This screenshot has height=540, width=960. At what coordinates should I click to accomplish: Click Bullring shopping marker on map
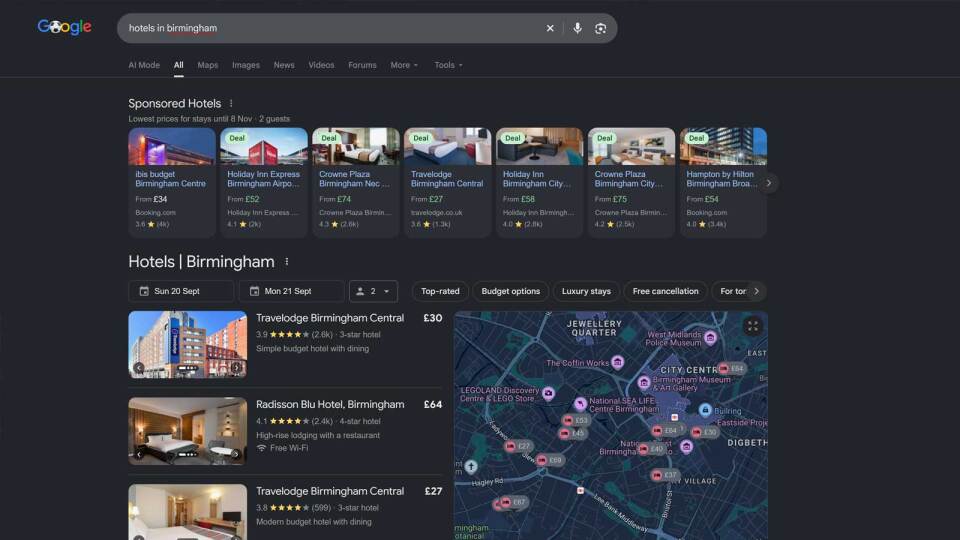click(x=705, y=410)
